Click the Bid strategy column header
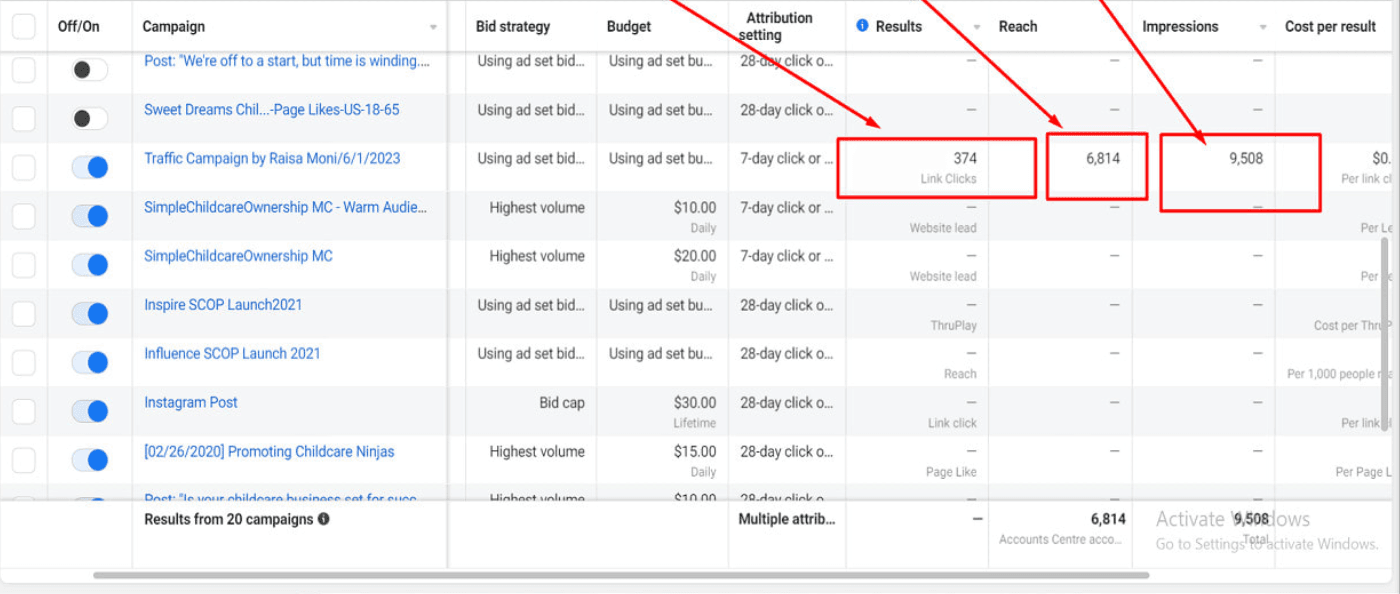1400x594 pixels. 513,27
